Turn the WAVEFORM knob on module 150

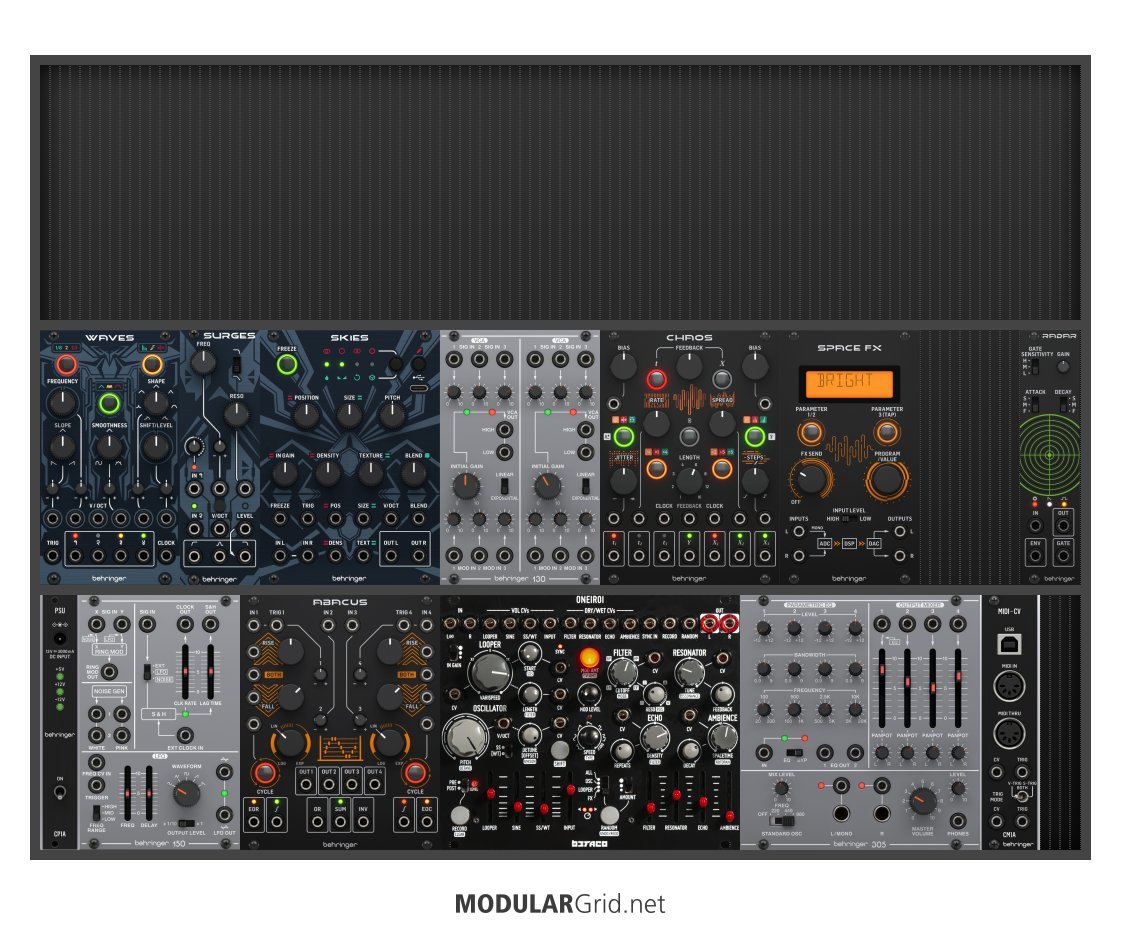187,793
